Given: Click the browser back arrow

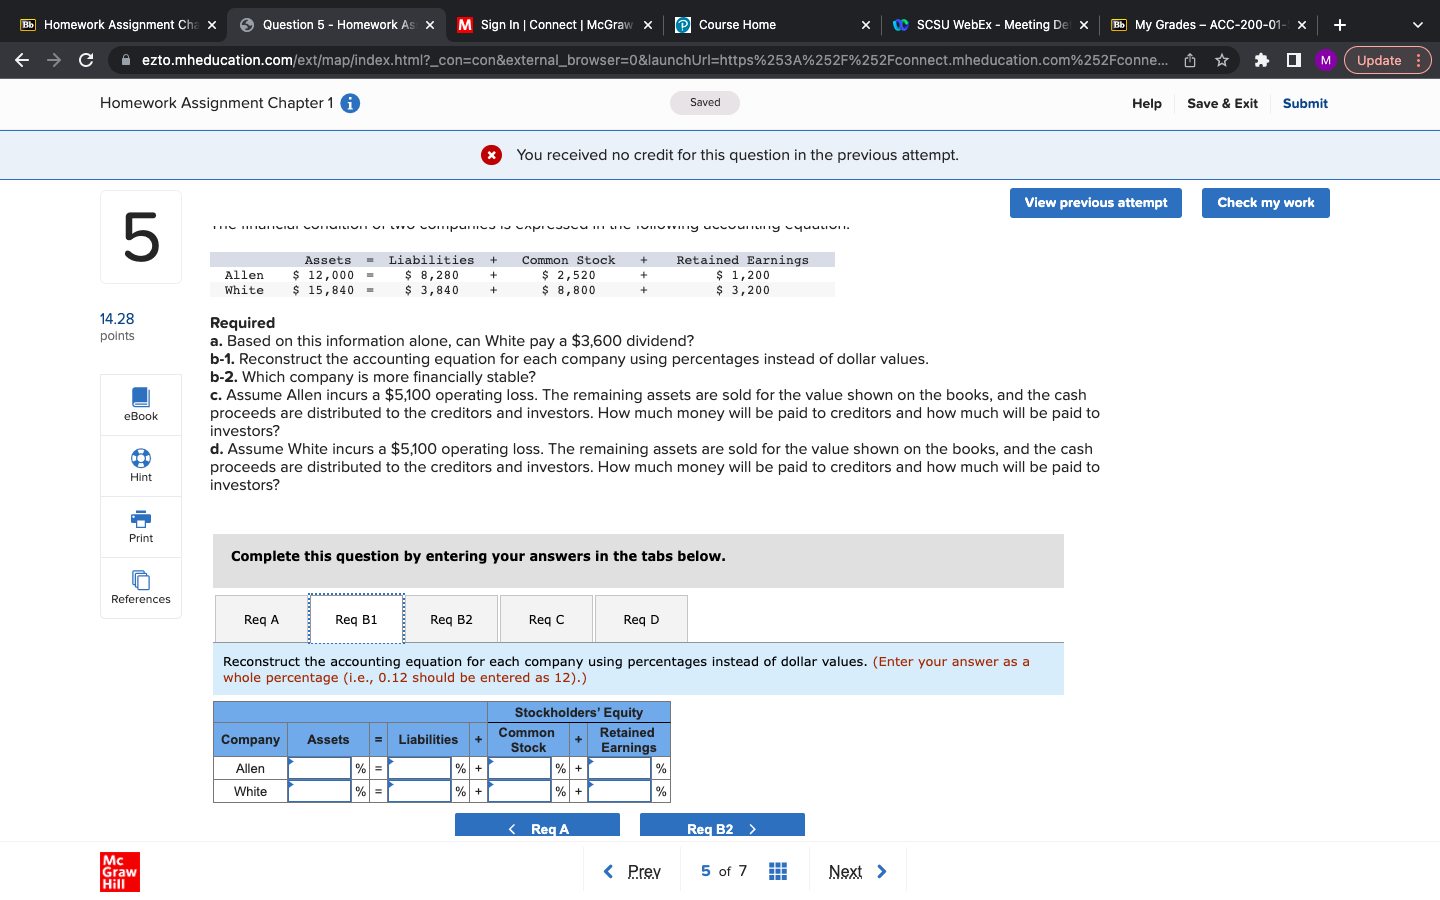Looking at the screenshot, I should 22,60.
